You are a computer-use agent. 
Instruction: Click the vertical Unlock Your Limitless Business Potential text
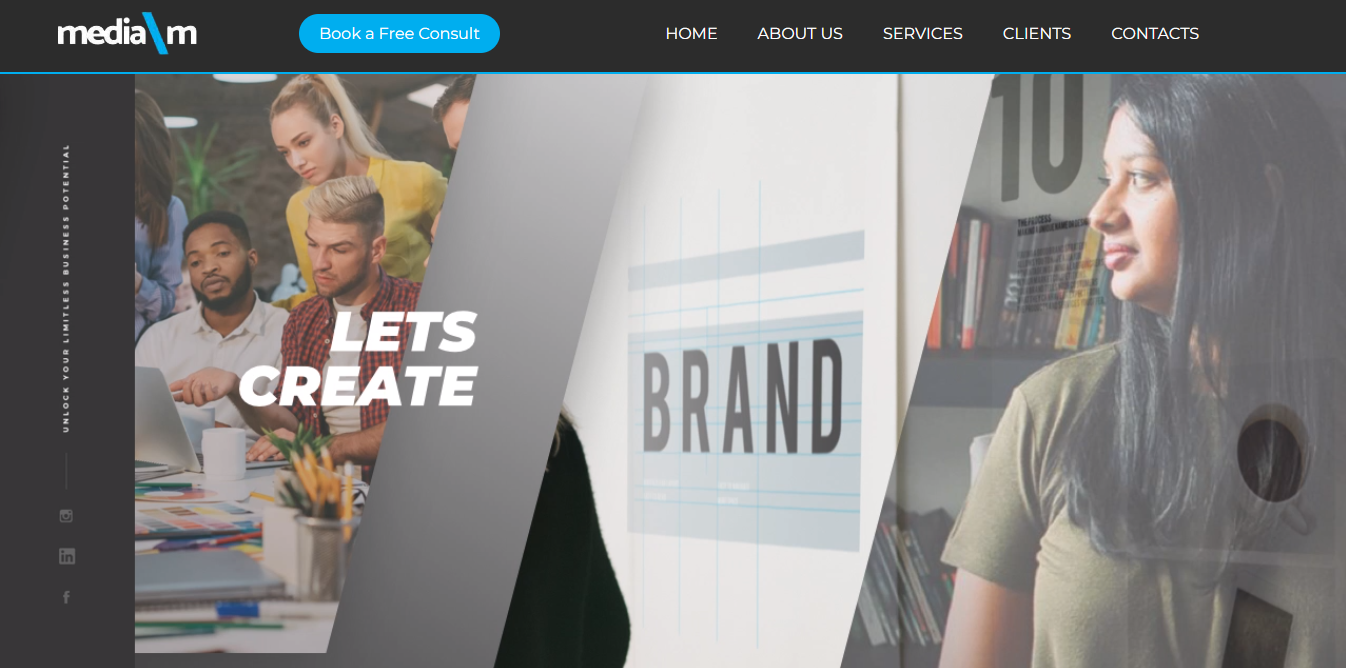pos(66,288)
